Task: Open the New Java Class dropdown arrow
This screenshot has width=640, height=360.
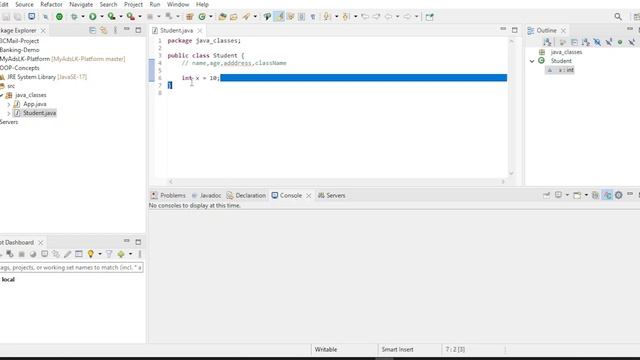Action: tap(211, 17)
